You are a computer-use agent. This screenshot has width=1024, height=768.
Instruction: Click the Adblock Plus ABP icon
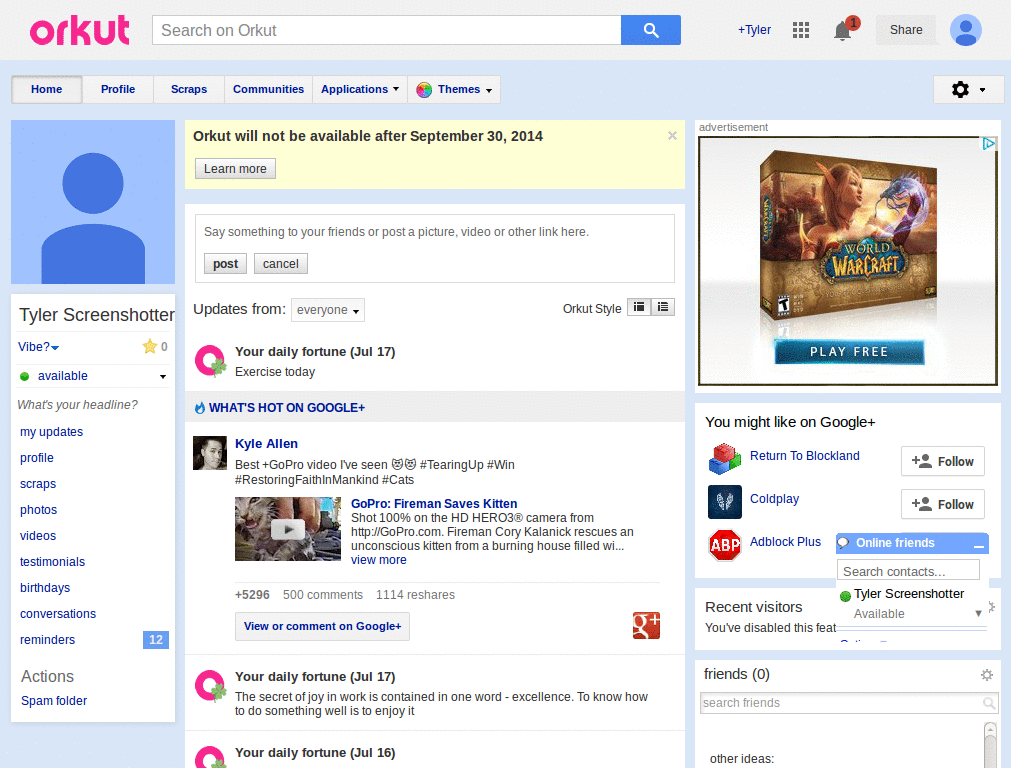point(724,545)
